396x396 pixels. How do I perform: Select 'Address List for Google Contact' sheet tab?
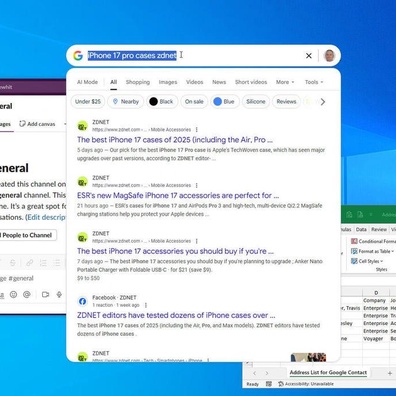[x=328, y=373]
